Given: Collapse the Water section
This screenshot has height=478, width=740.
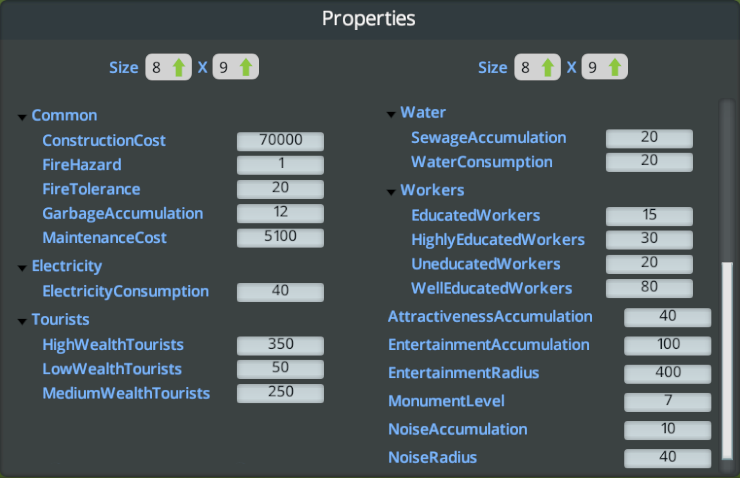Looking at the screenshot, I should [391, 114].
